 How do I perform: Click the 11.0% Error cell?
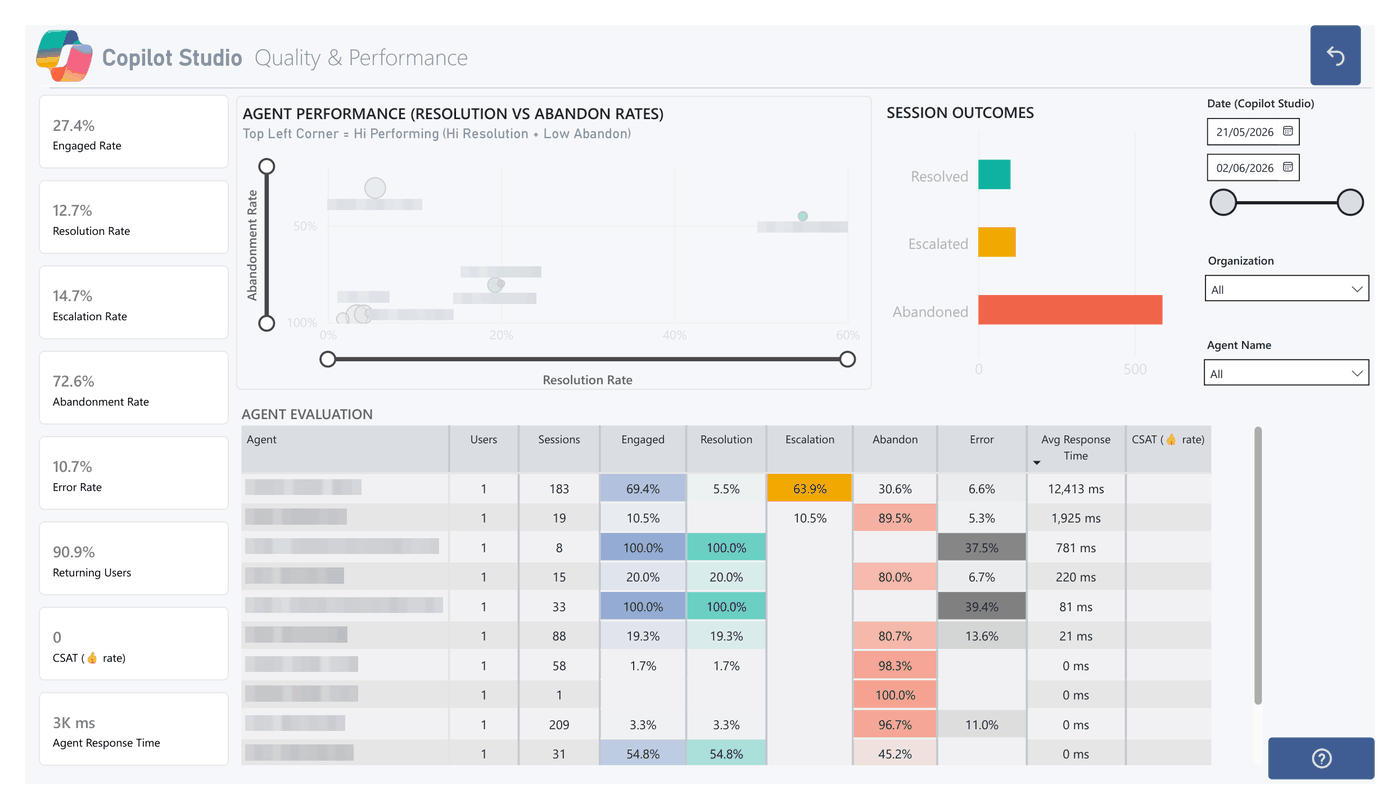point(982,724)
